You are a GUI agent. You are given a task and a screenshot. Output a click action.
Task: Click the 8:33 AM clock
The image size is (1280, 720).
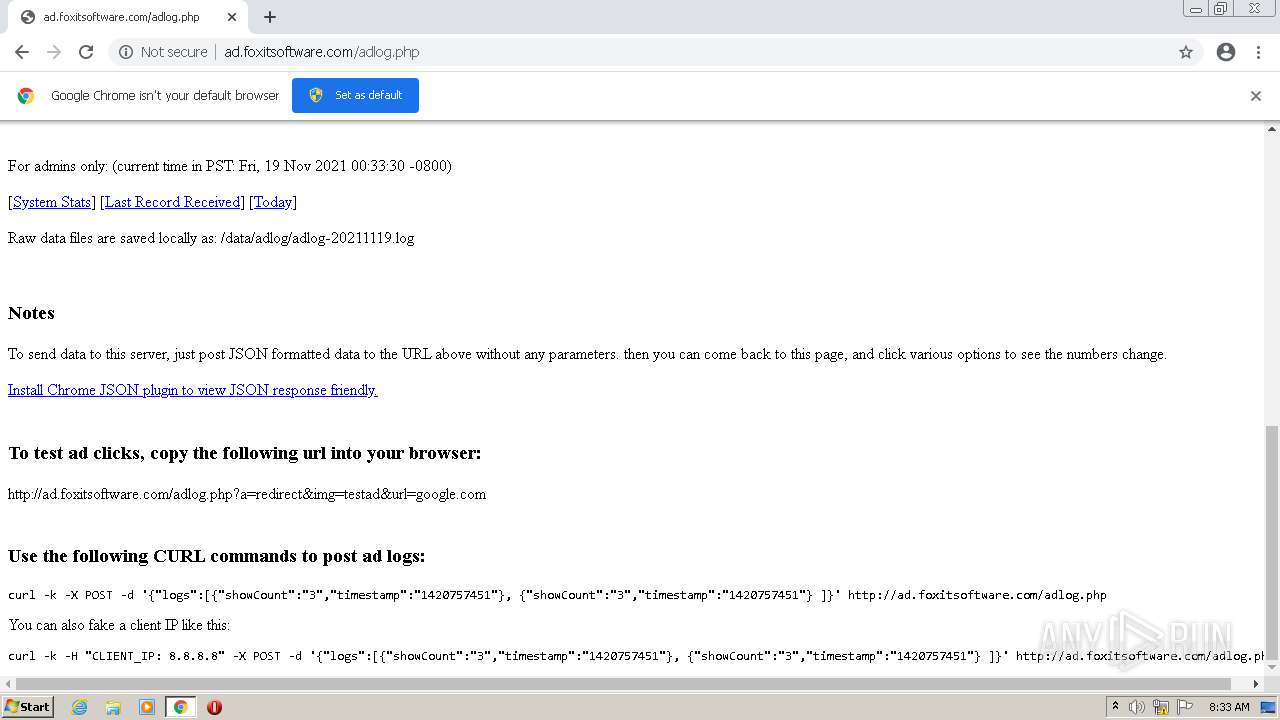pos(1229,707)
